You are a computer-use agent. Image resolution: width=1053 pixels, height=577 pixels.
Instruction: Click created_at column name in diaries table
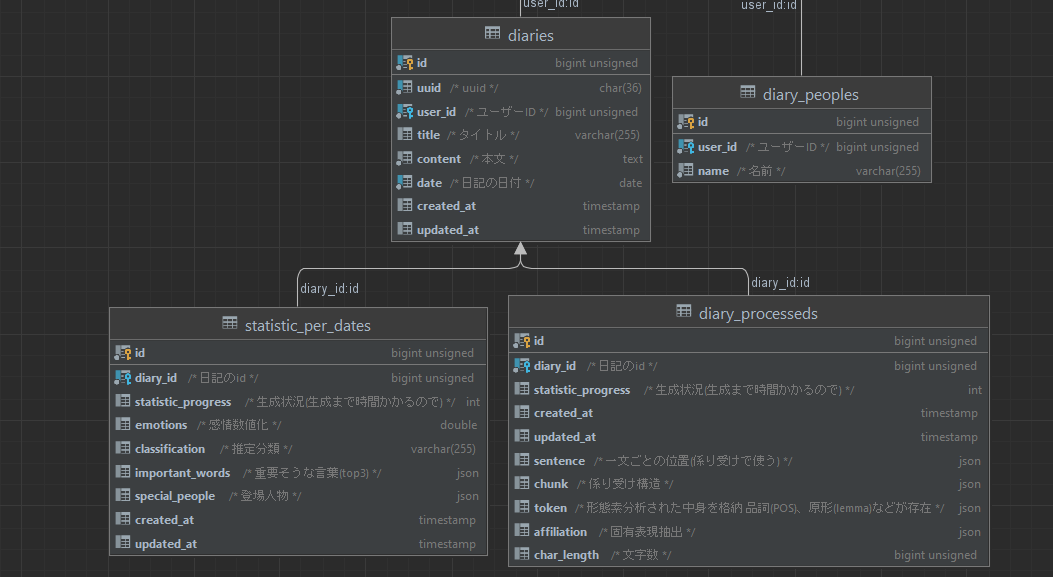[x=446, y=206]
